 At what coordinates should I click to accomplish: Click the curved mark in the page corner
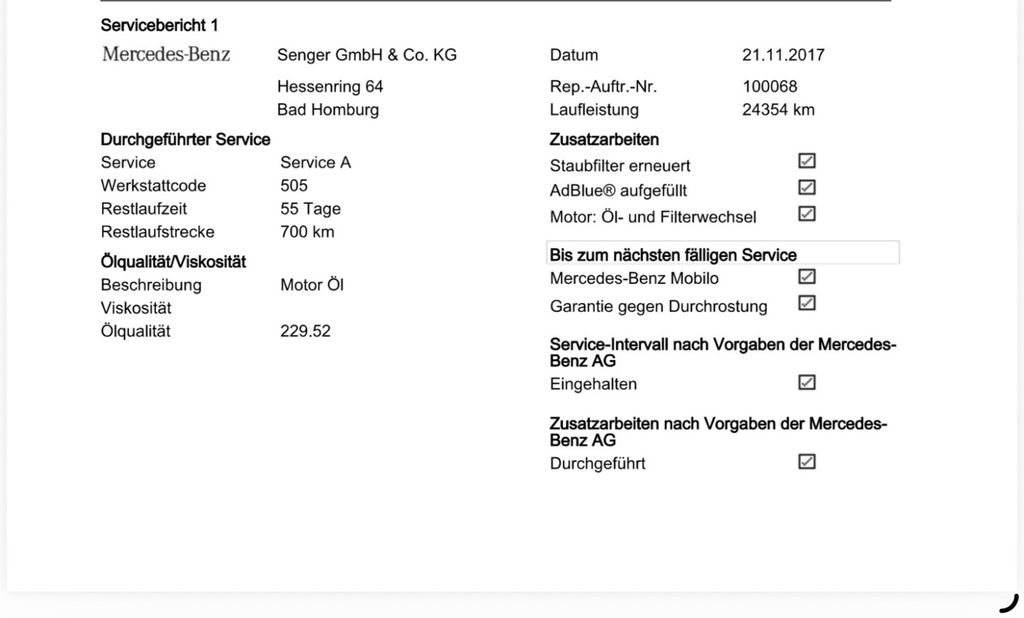coord(1009,603)
